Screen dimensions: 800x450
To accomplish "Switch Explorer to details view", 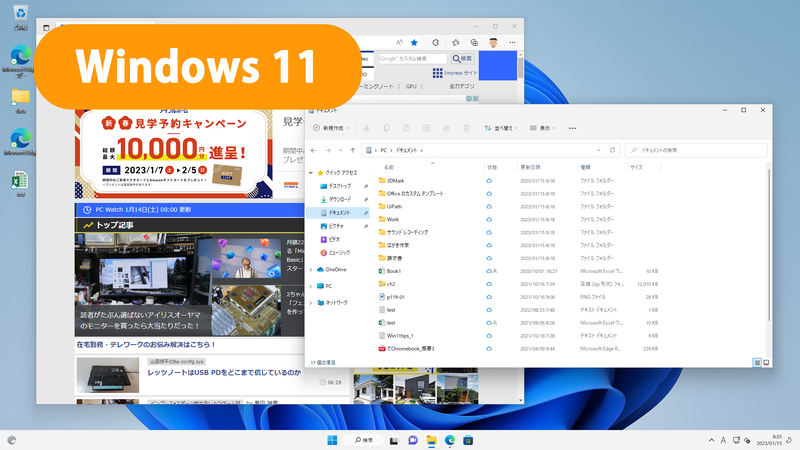I will click(x=757, y=362).
